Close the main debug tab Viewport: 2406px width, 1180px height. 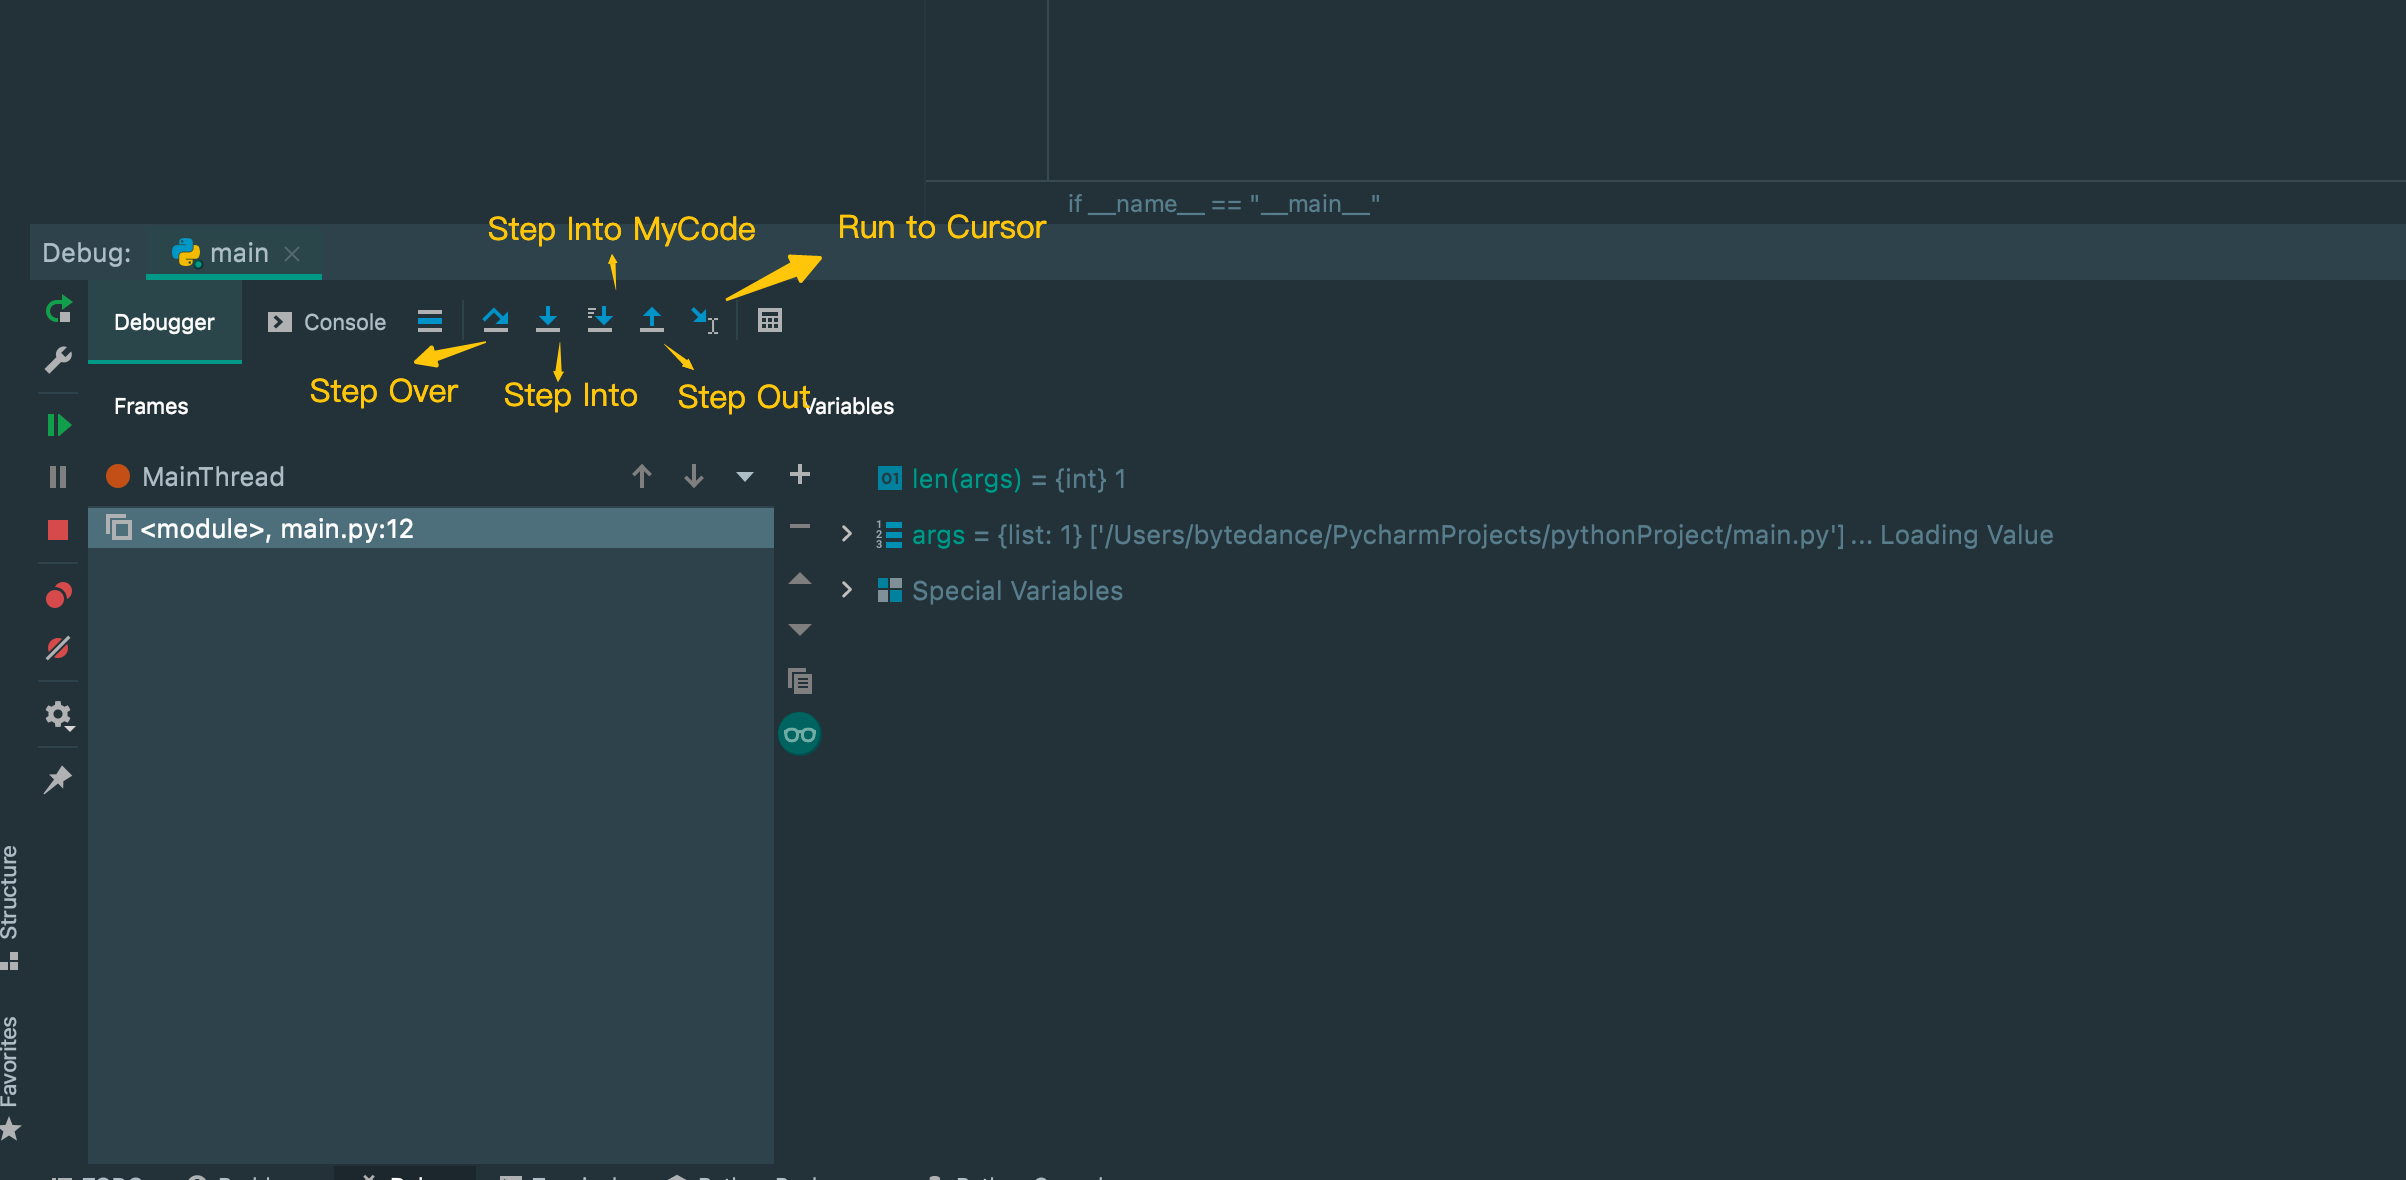click(292, 254)
